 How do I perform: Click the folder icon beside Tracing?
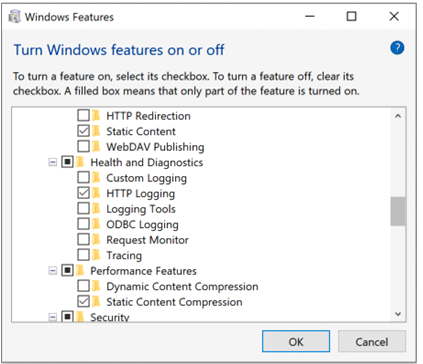[96, 255]
